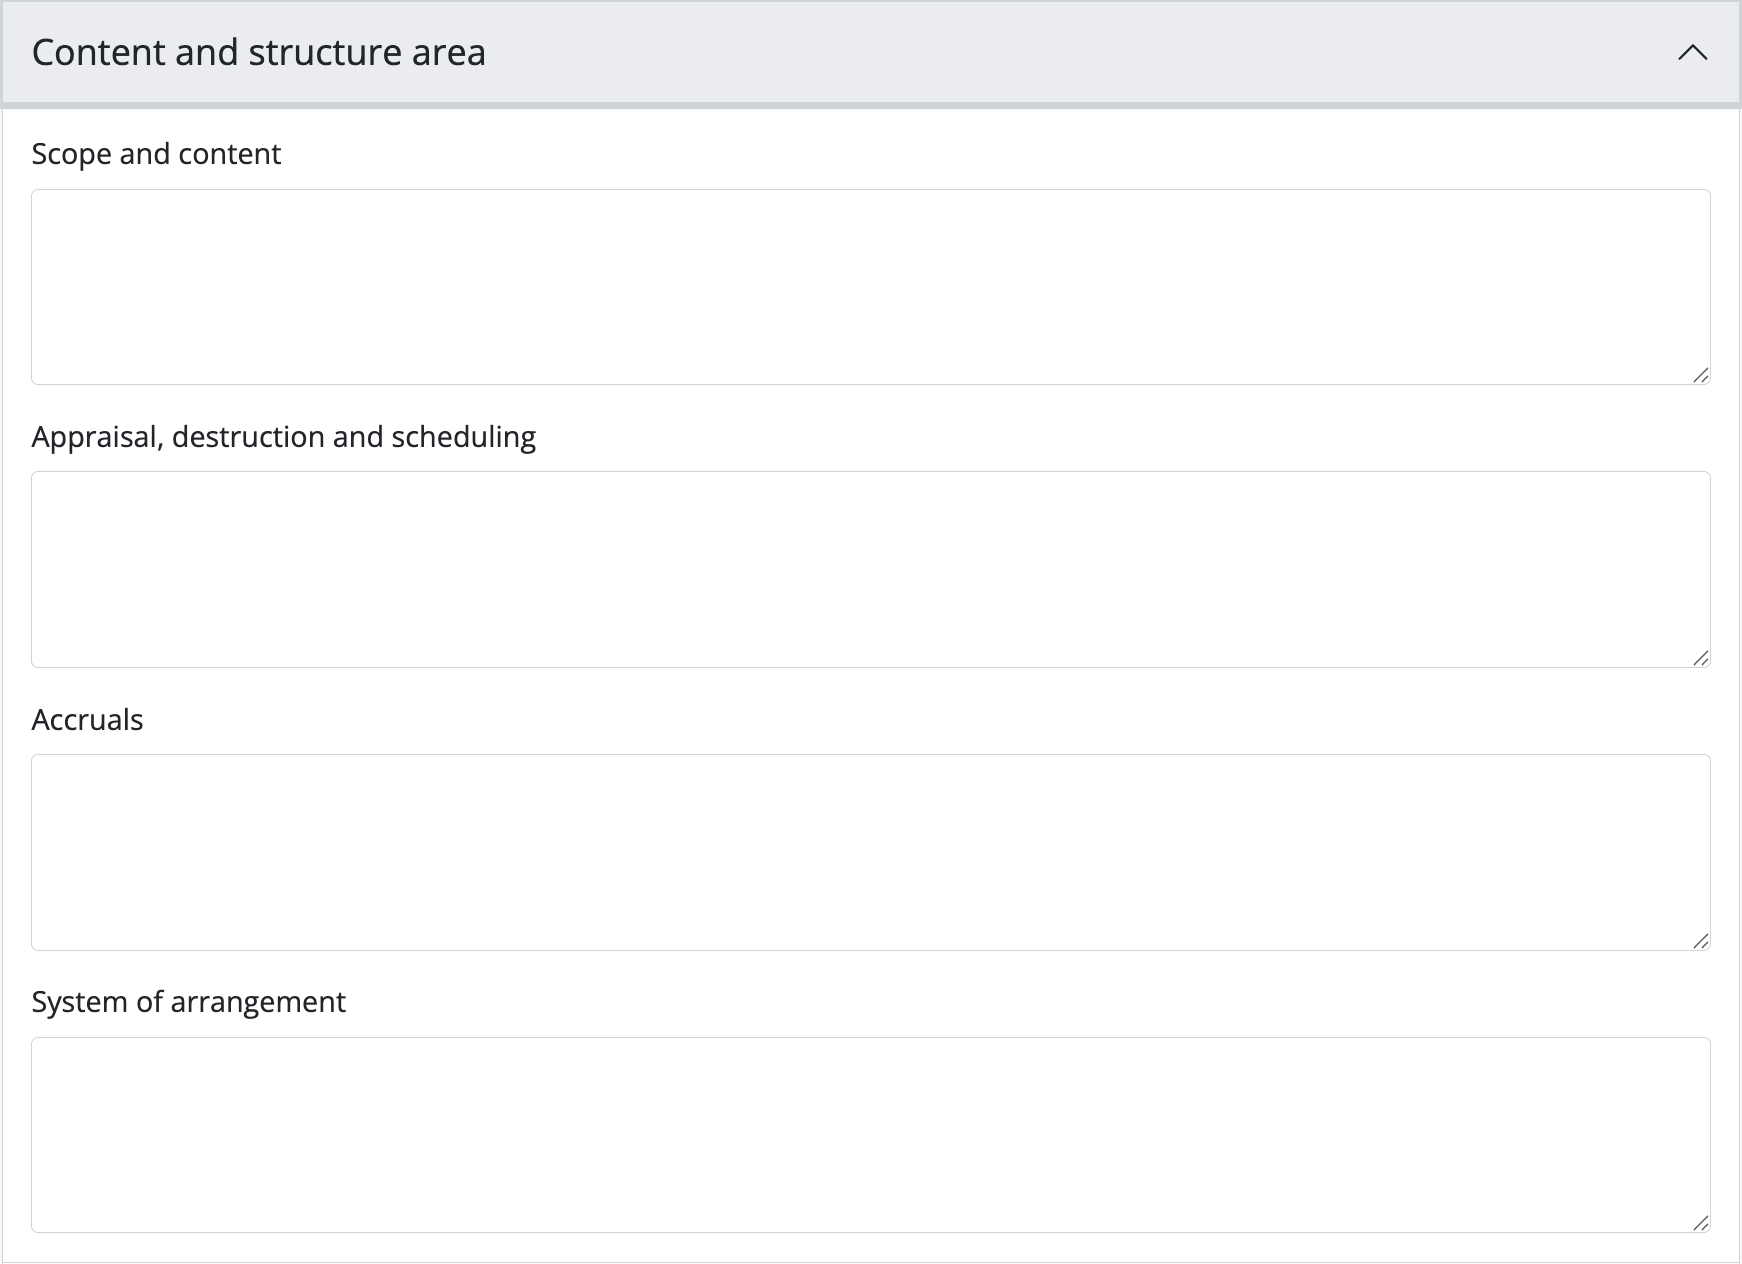The image size is (1742, 1264).
Task: Place cursor in the Accruals text box
Action: [x=870, y=852]
